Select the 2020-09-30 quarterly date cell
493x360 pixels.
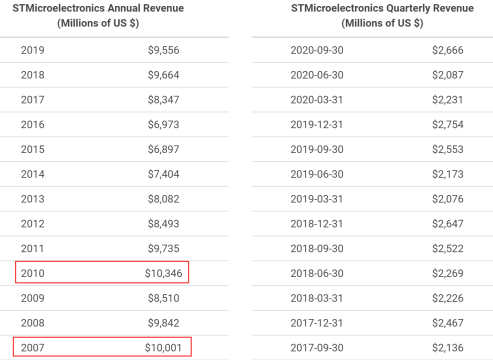pyautogui.click(x=317, y=50)
